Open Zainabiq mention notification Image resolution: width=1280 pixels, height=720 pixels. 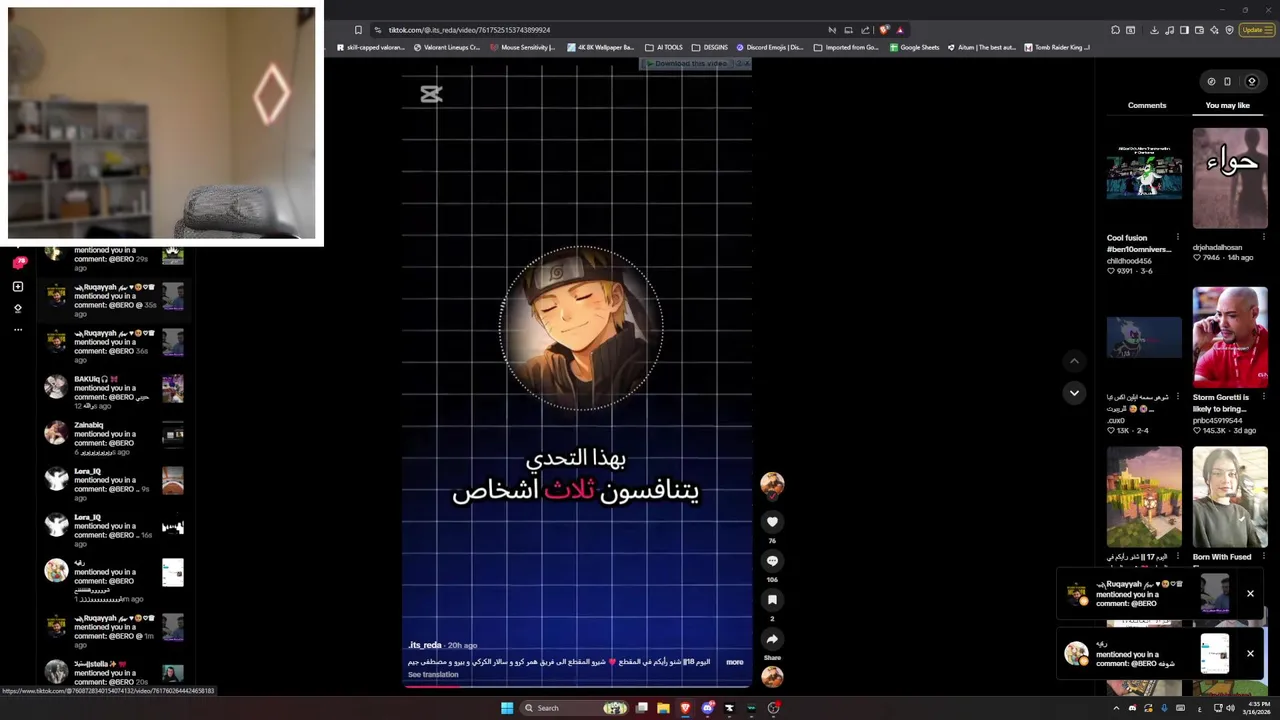click(115, 438)
